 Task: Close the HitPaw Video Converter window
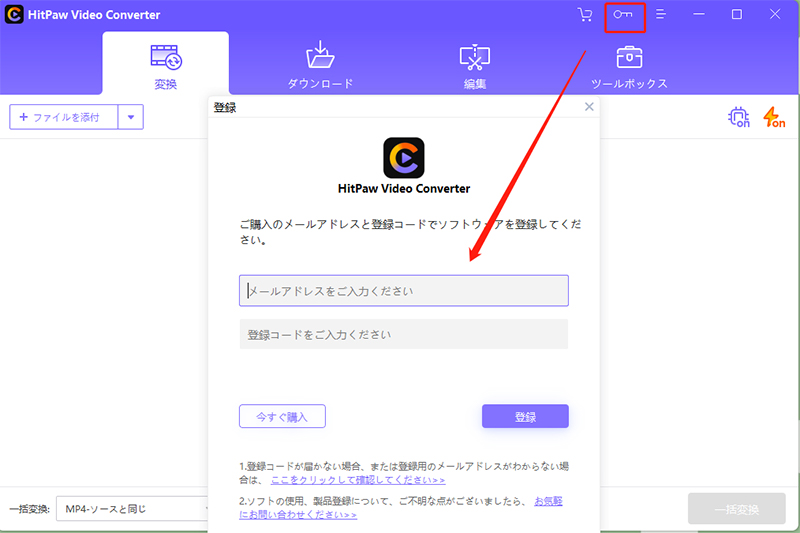pyautogui.click(x=774, y=14)
